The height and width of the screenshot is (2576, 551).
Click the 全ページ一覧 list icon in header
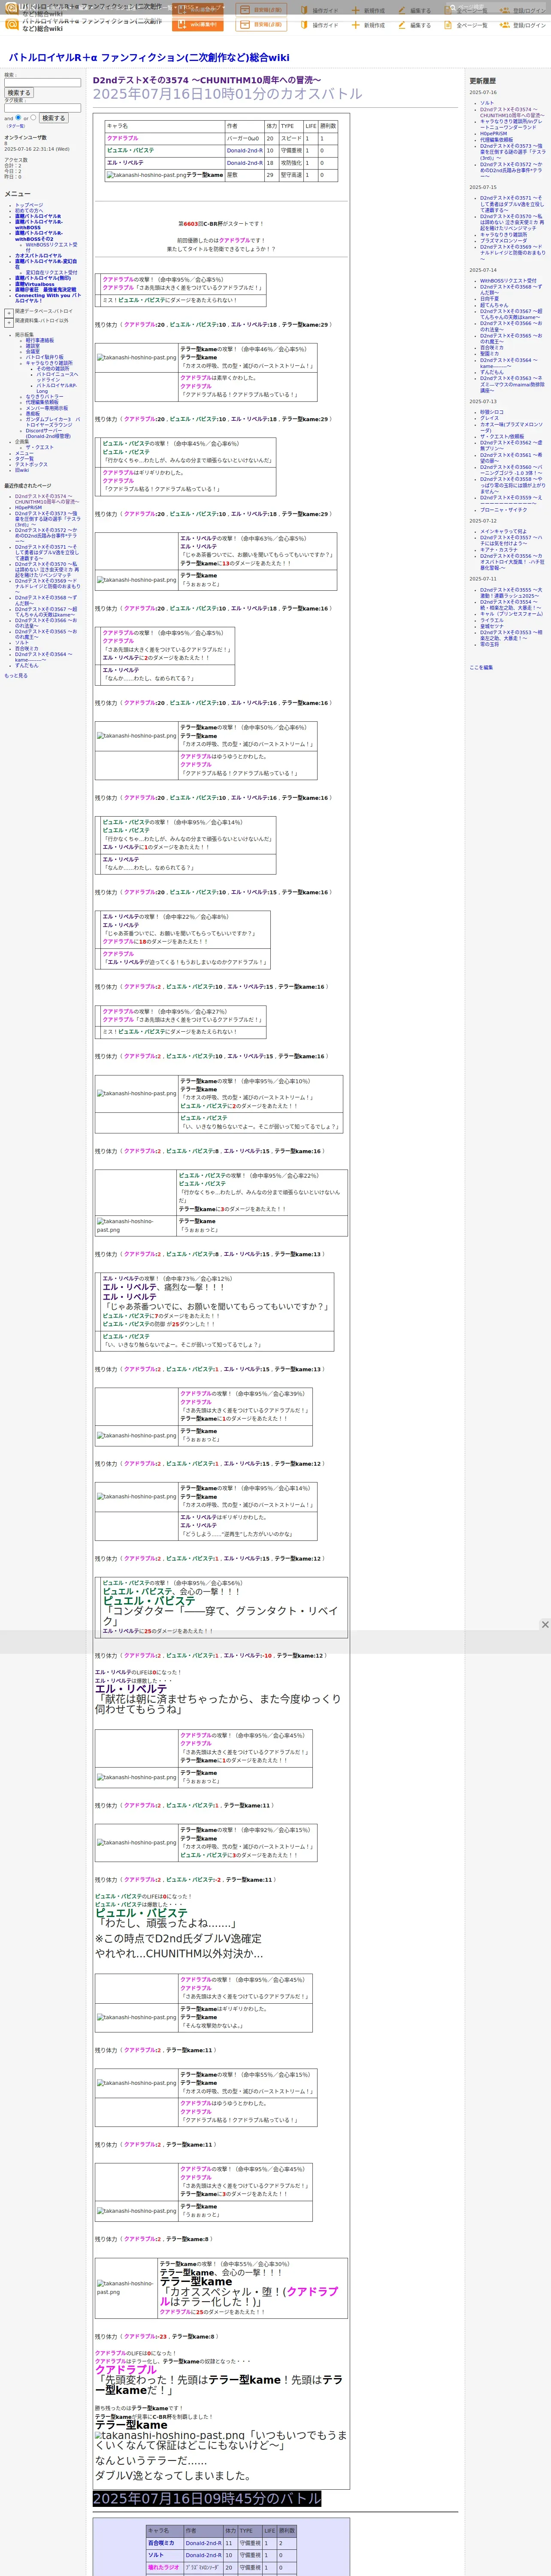(449, 25)
